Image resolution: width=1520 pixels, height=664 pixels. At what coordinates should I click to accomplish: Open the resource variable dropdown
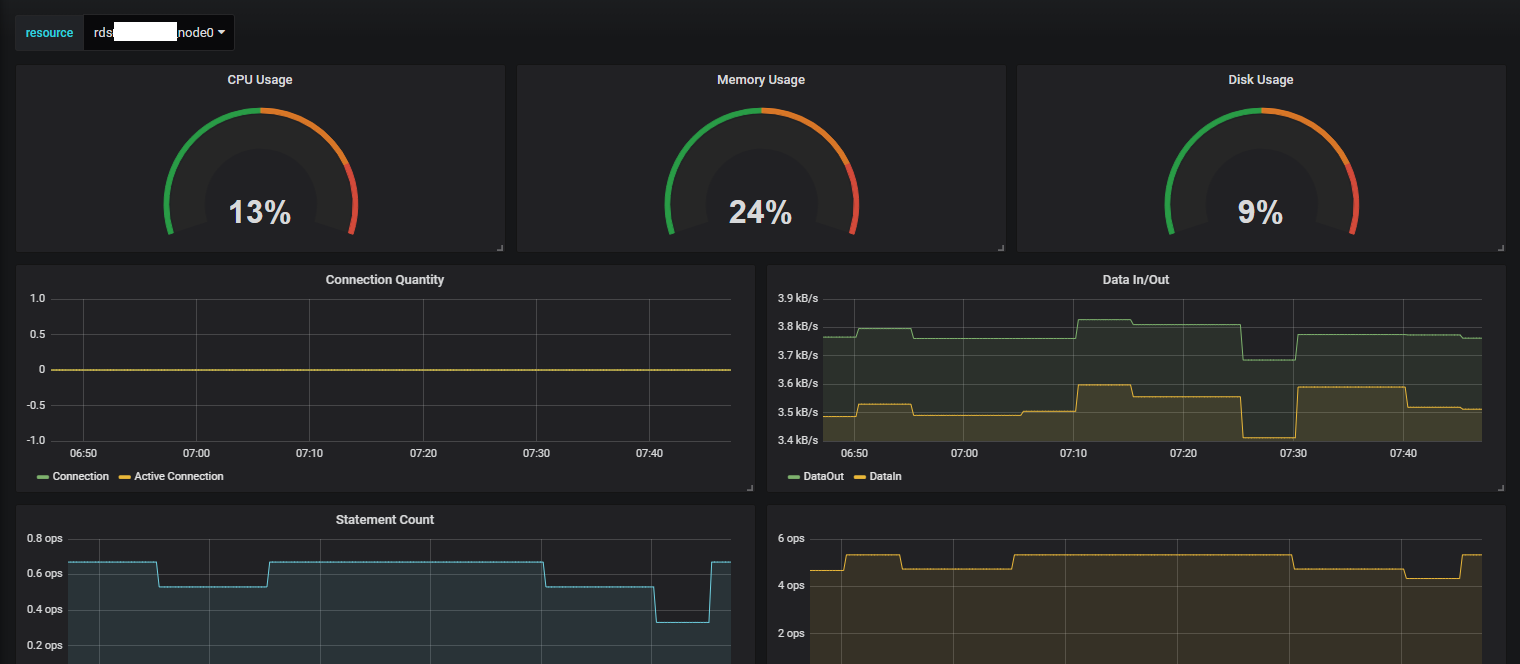159,33
